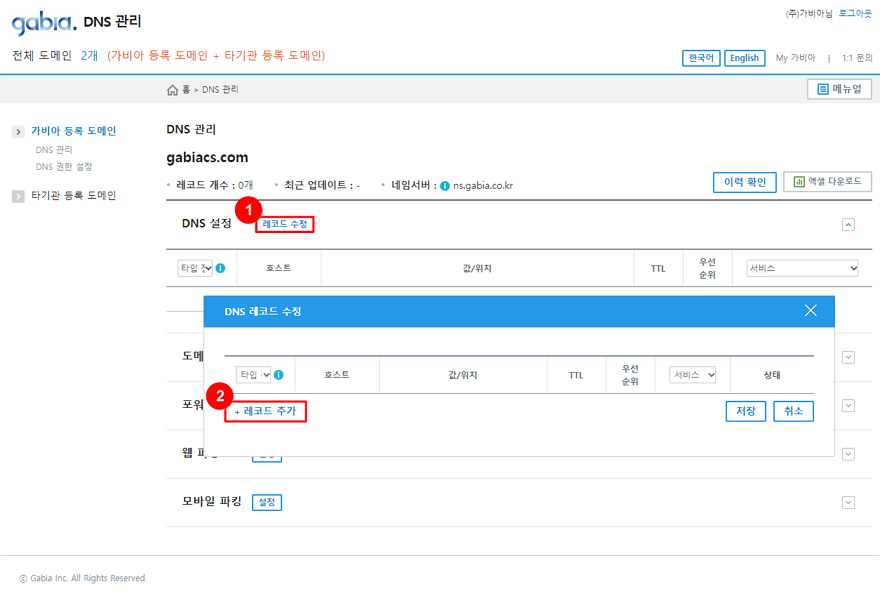The width and height of the screenshot is (880, 610).
Task: Click the Gabia logo
Action: 44,22
